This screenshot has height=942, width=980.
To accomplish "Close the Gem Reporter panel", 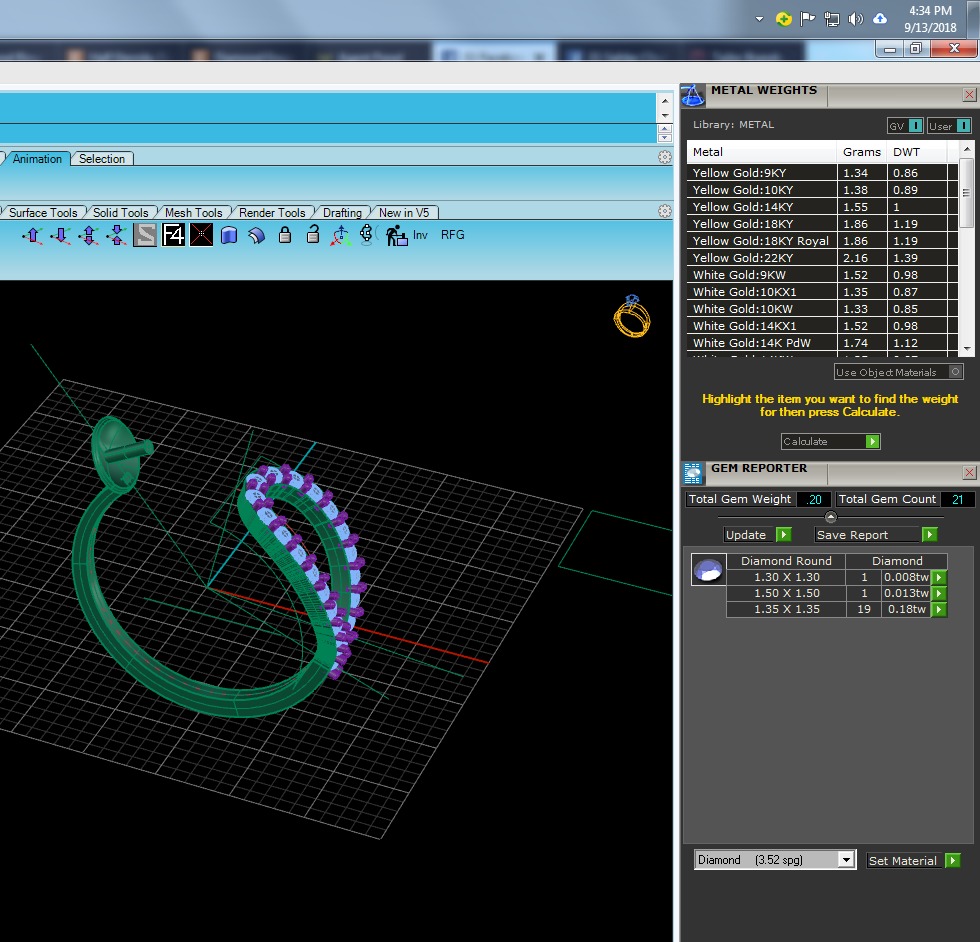I will (969, 473).
